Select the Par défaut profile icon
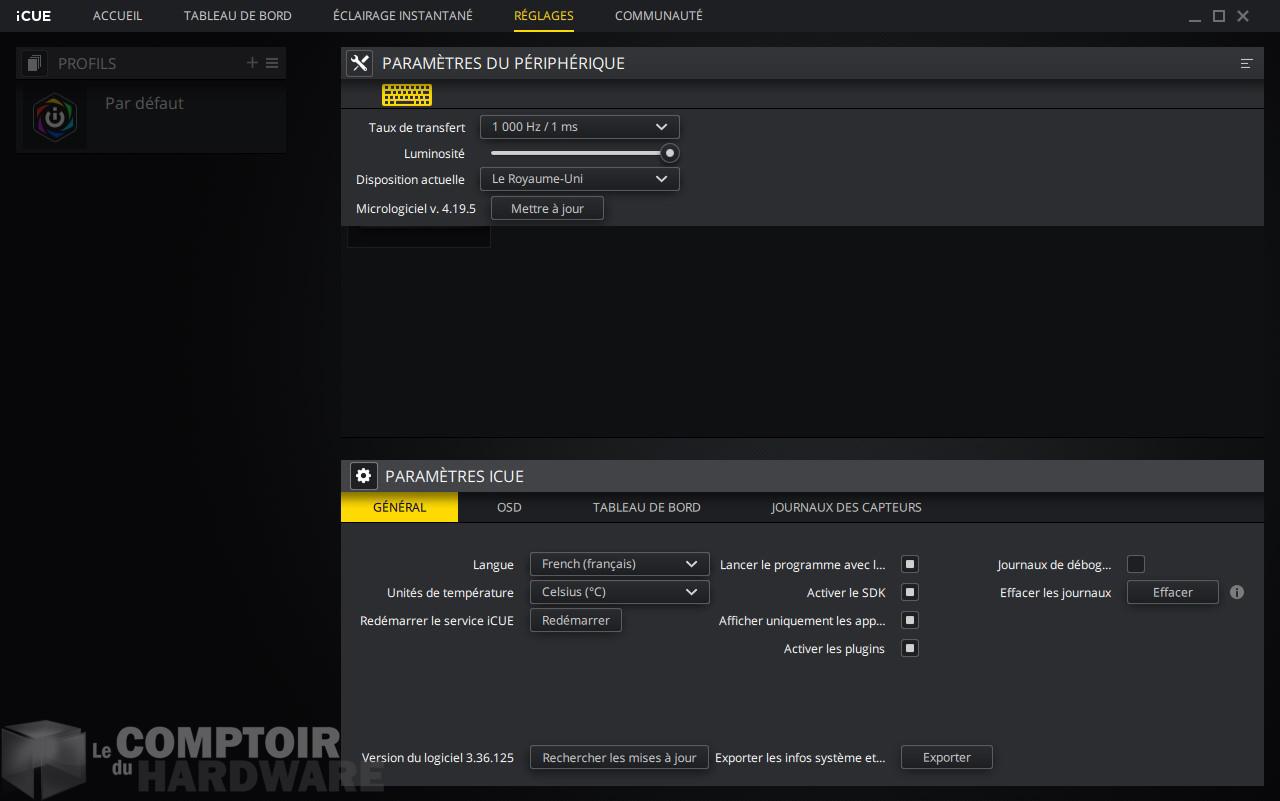 point(55,117)
